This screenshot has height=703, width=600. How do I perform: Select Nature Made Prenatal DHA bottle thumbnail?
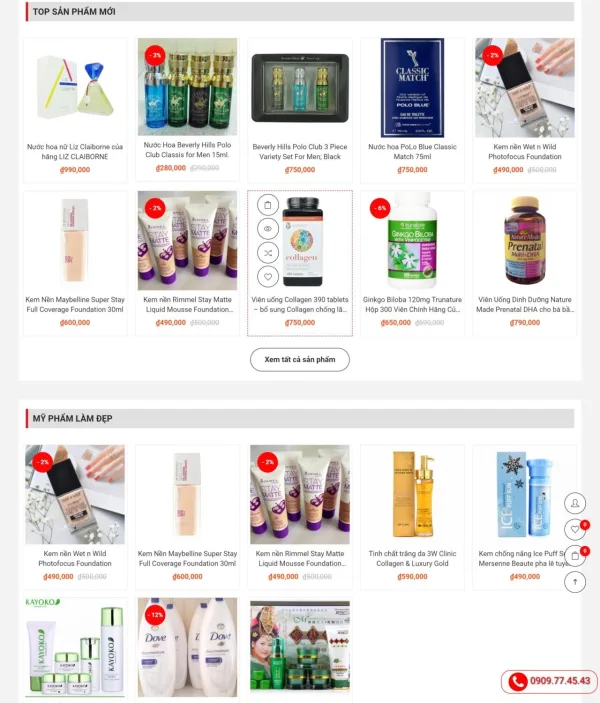click(525, 241)
